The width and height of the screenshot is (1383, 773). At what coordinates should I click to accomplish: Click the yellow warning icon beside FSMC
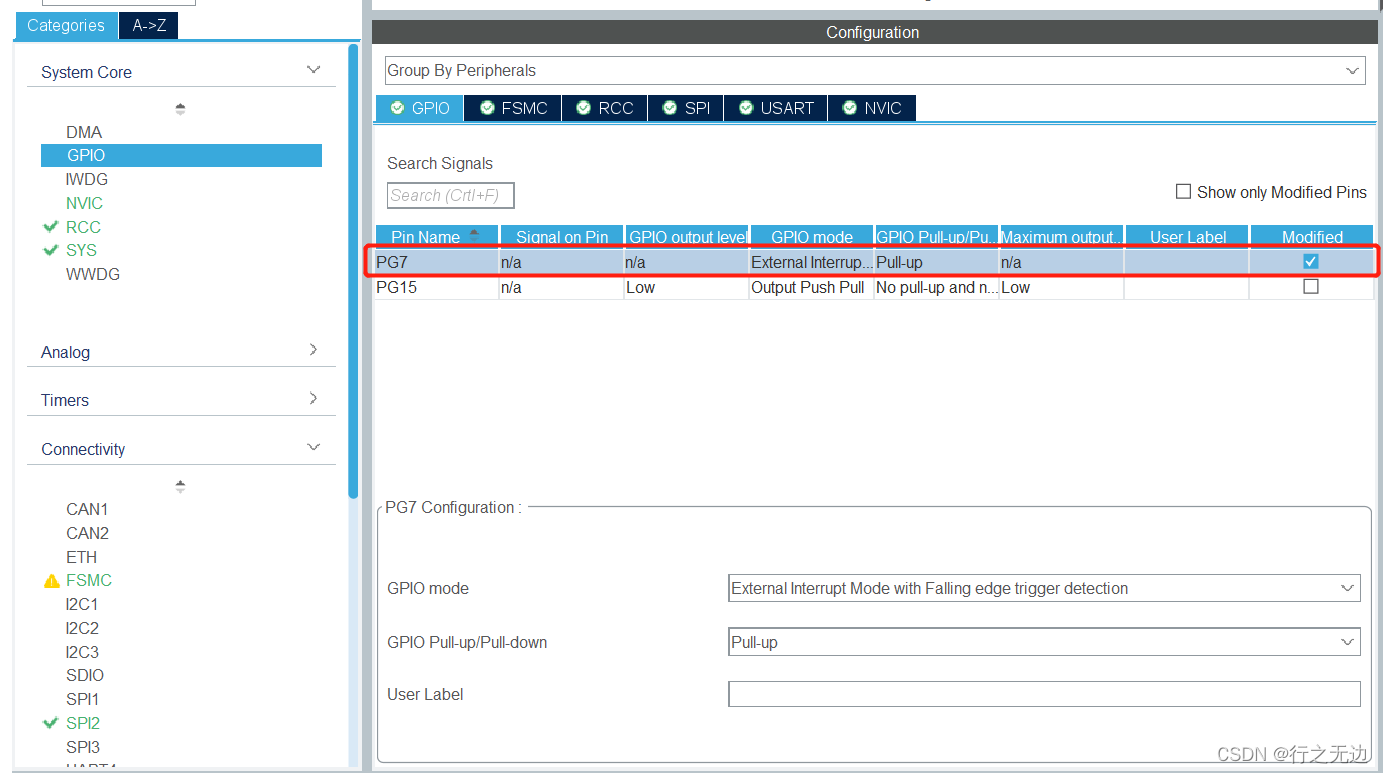52,580
